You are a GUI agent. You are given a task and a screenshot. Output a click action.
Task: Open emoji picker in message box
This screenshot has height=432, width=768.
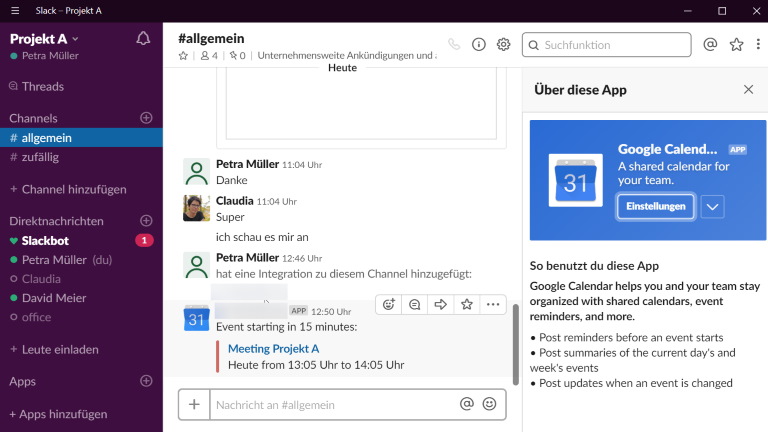(489, 405)
